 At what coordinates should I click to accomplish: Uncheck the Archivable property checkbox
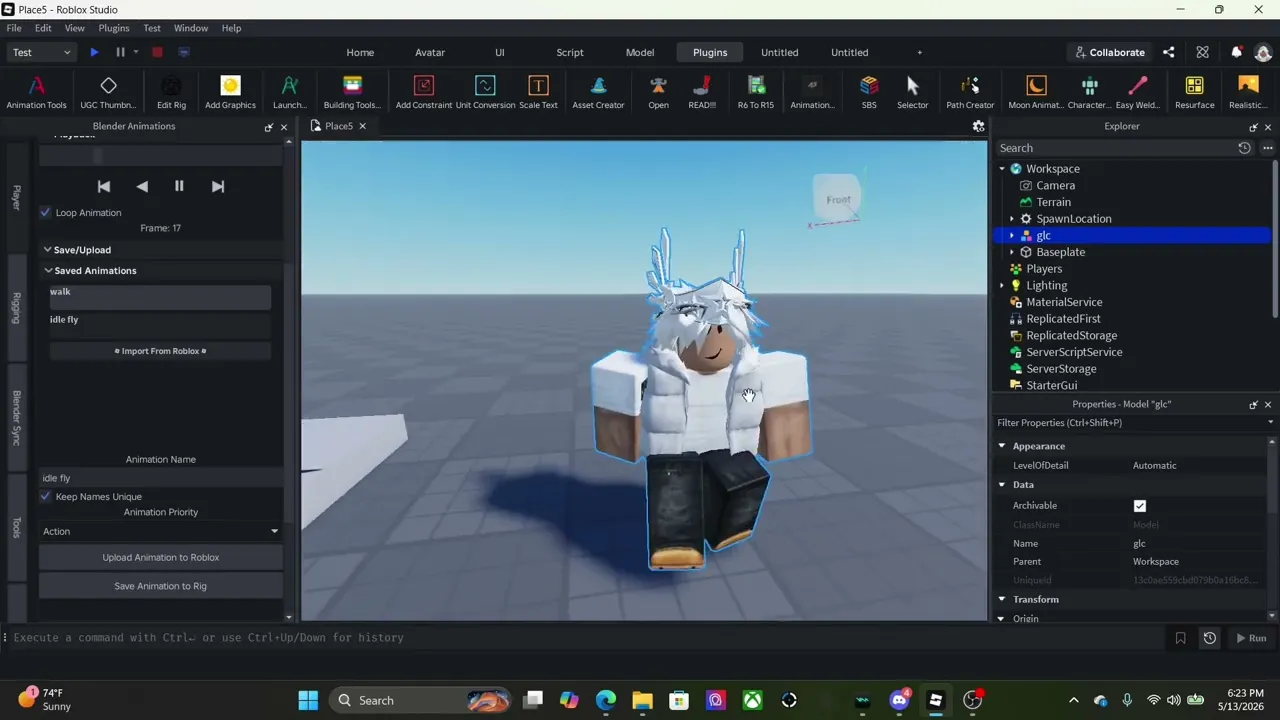pos(1140,506)
